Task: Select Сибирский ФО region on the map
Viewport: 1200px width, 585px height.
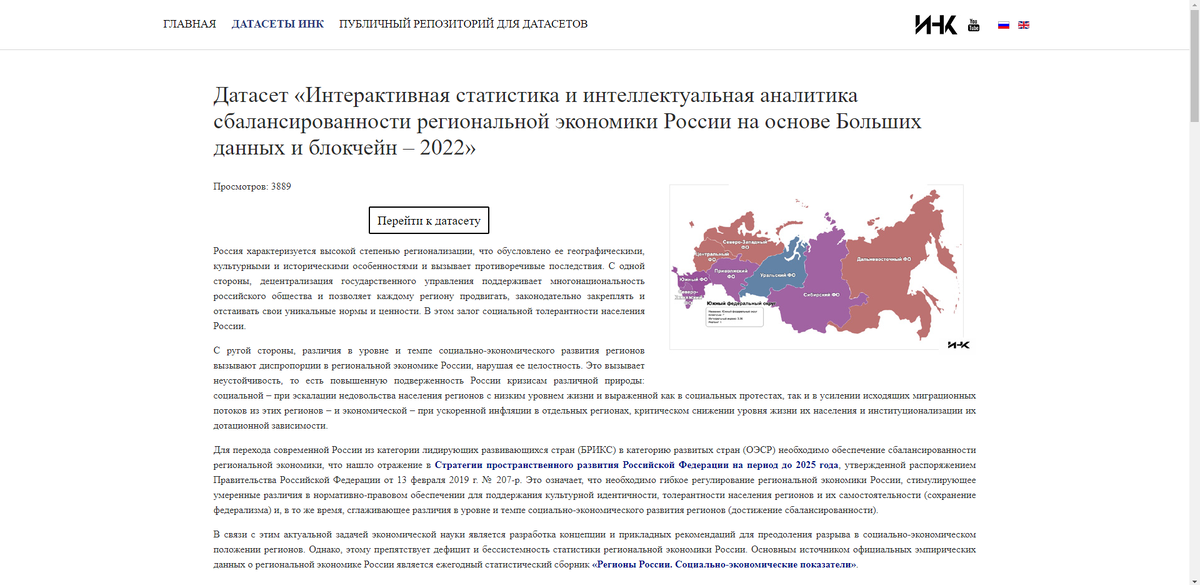Action: click(822, 295)
